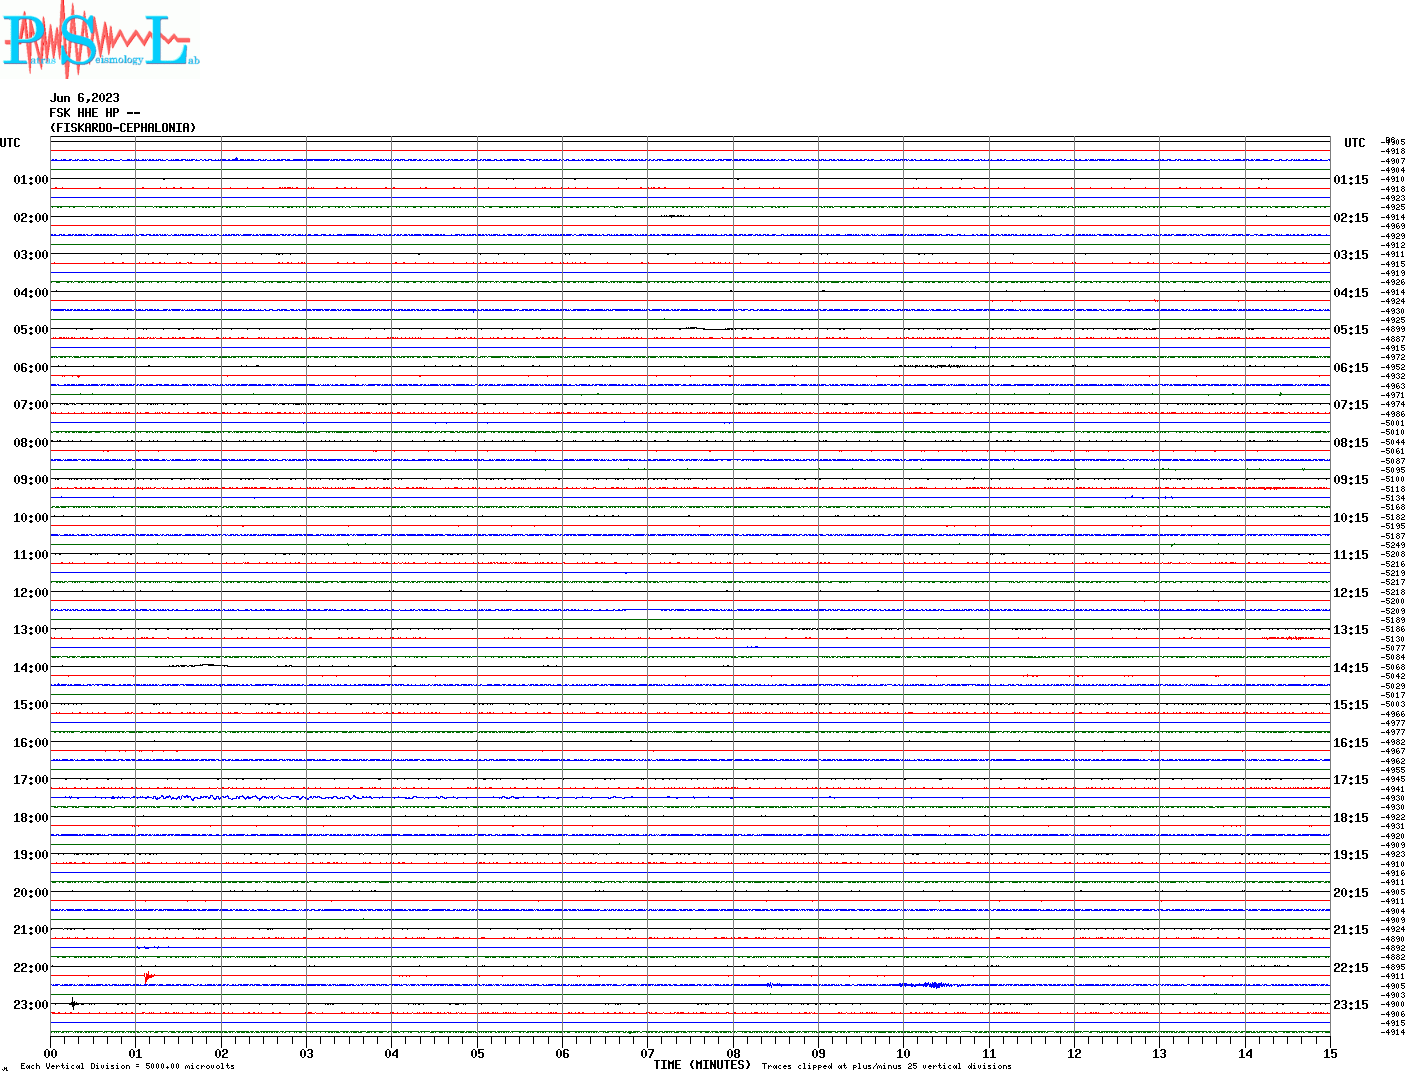Click the '12:15' right-side time label
This screenshot has height=1080, width=1410.
coord(1351,593)
